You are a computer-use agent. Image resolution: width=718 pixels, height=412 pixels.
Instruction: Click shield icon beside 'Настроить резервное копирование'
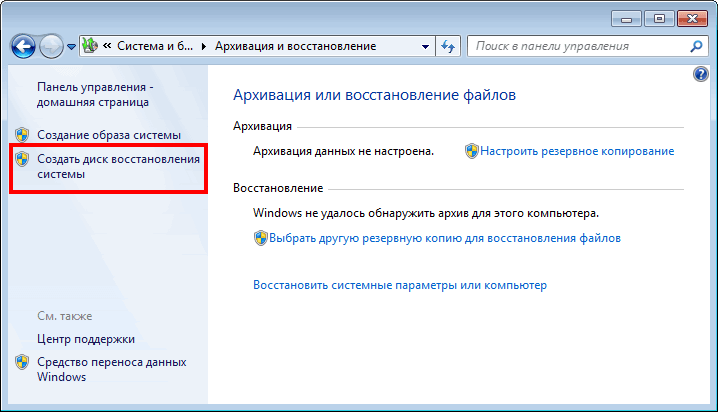click(x=471, y=151)
